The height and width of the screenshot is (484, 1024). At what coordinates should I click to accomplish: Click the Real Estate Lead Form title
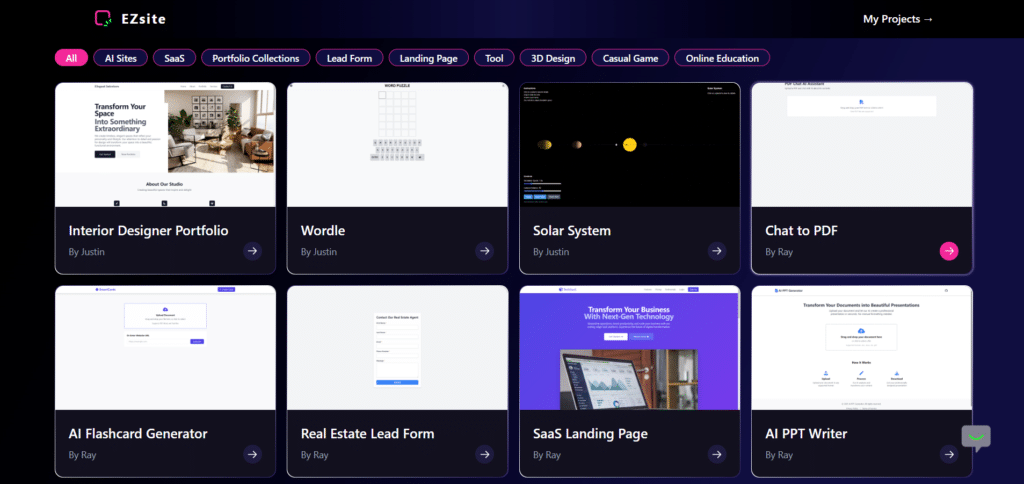click(367, 434)
